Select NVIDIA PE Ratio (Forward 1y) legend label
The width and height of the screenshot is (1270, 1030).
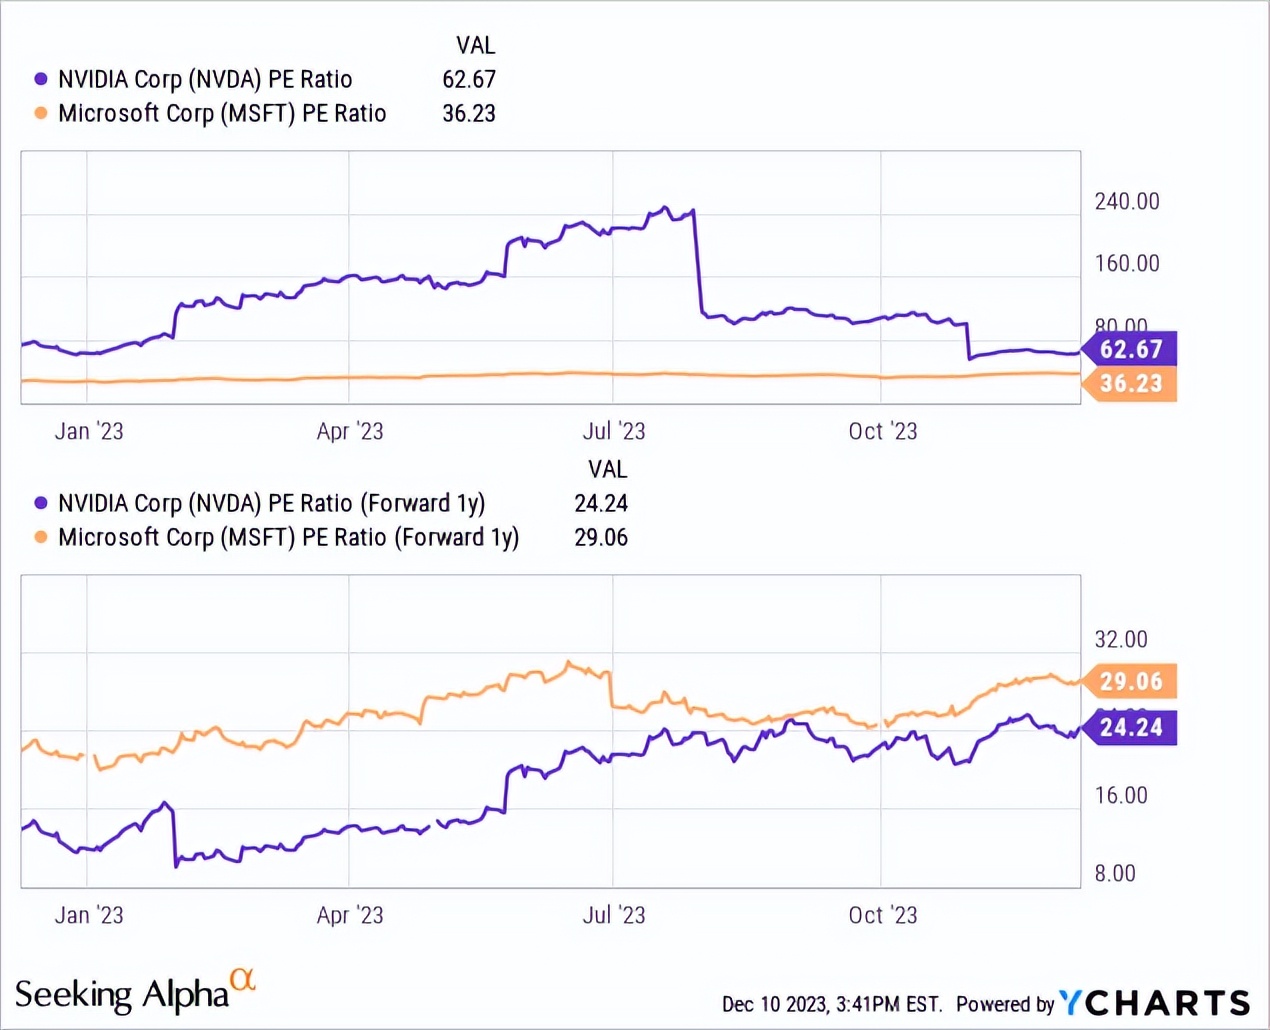[x=271, y=503]
